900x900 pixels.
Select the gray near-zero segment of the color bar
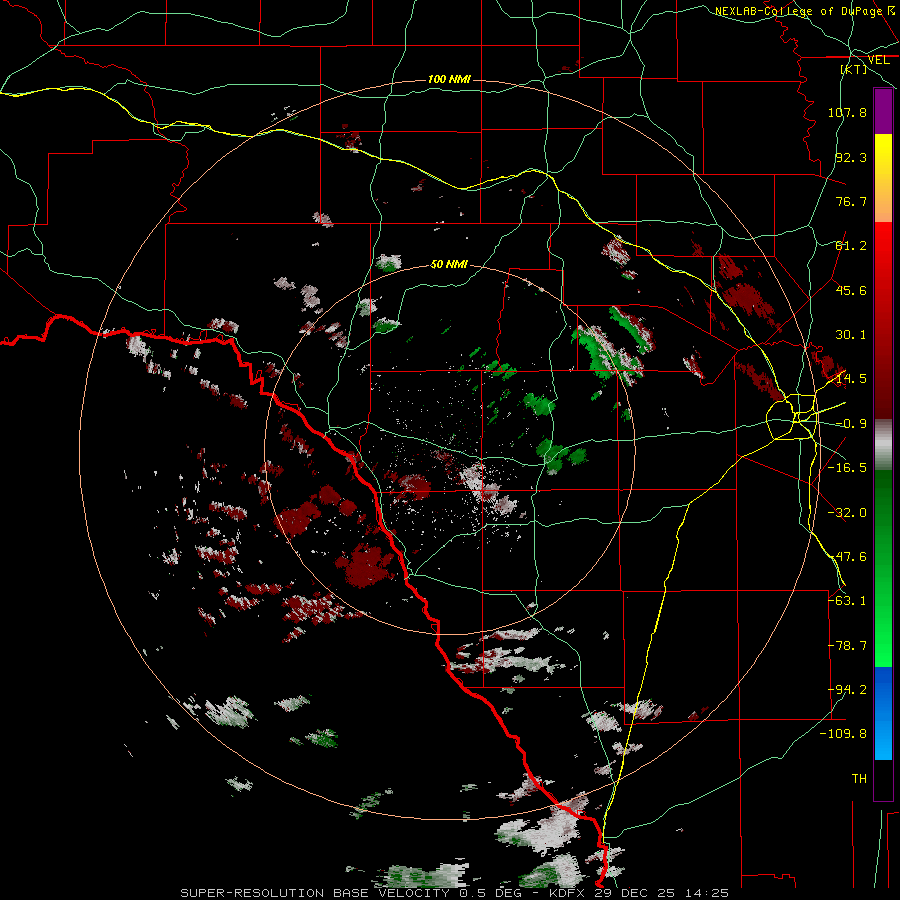883,445
